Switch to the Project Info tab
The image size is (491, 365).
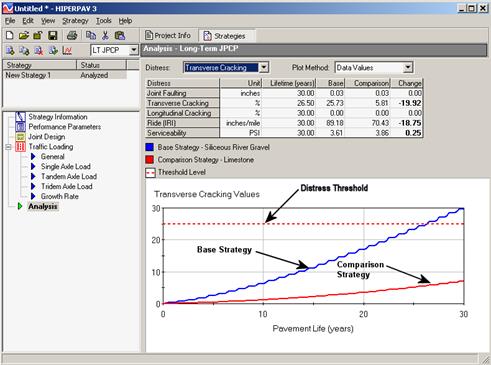(x=168, y=35)
